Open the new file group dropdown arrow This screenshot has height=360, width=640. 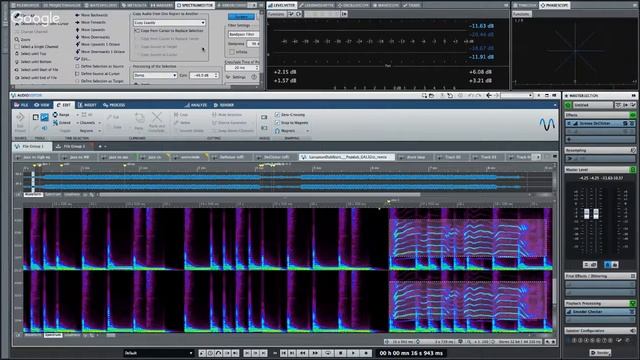105,147
